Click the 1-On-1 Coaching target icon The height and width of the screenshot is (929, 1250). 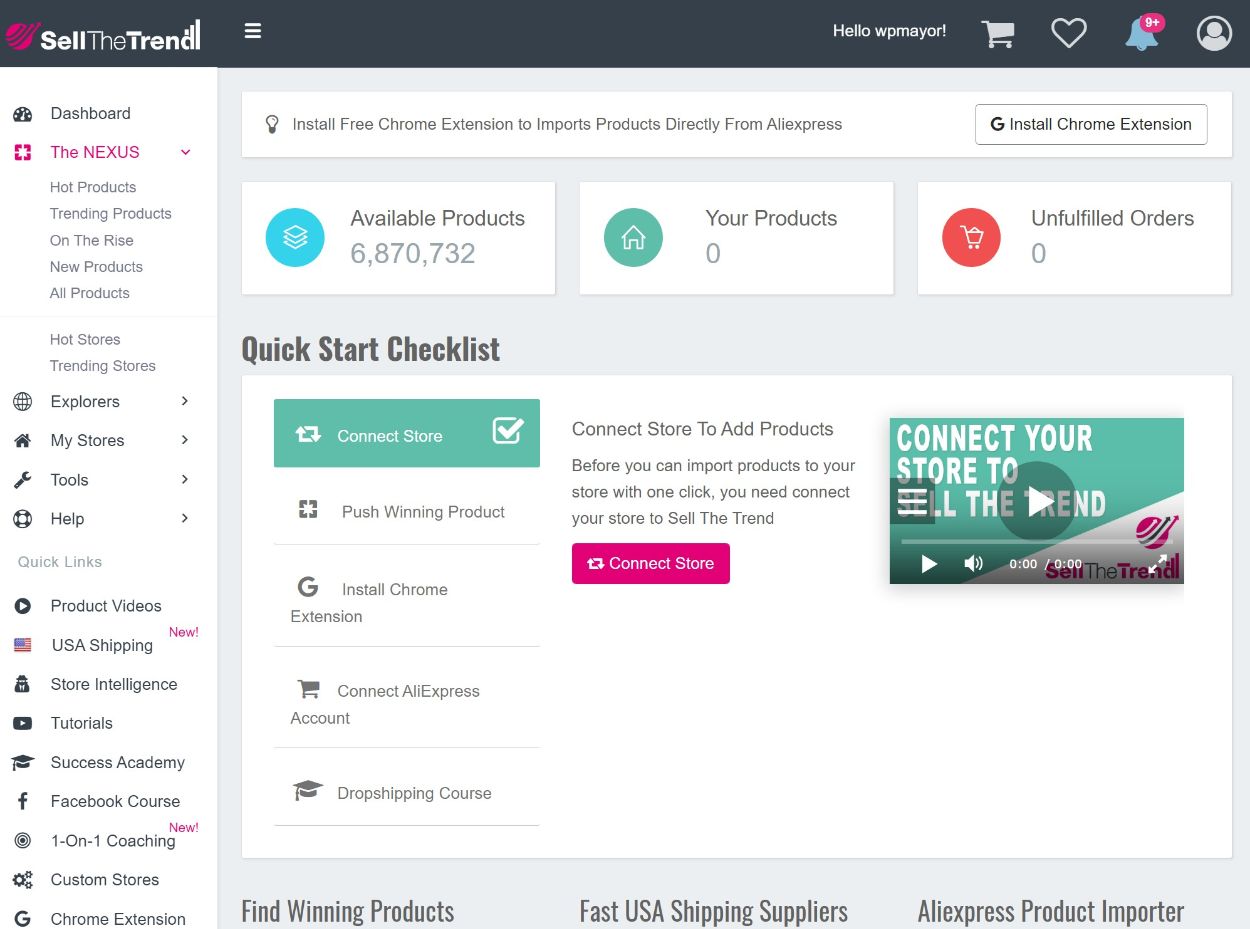pyautogui.click(x=22, y=841)
